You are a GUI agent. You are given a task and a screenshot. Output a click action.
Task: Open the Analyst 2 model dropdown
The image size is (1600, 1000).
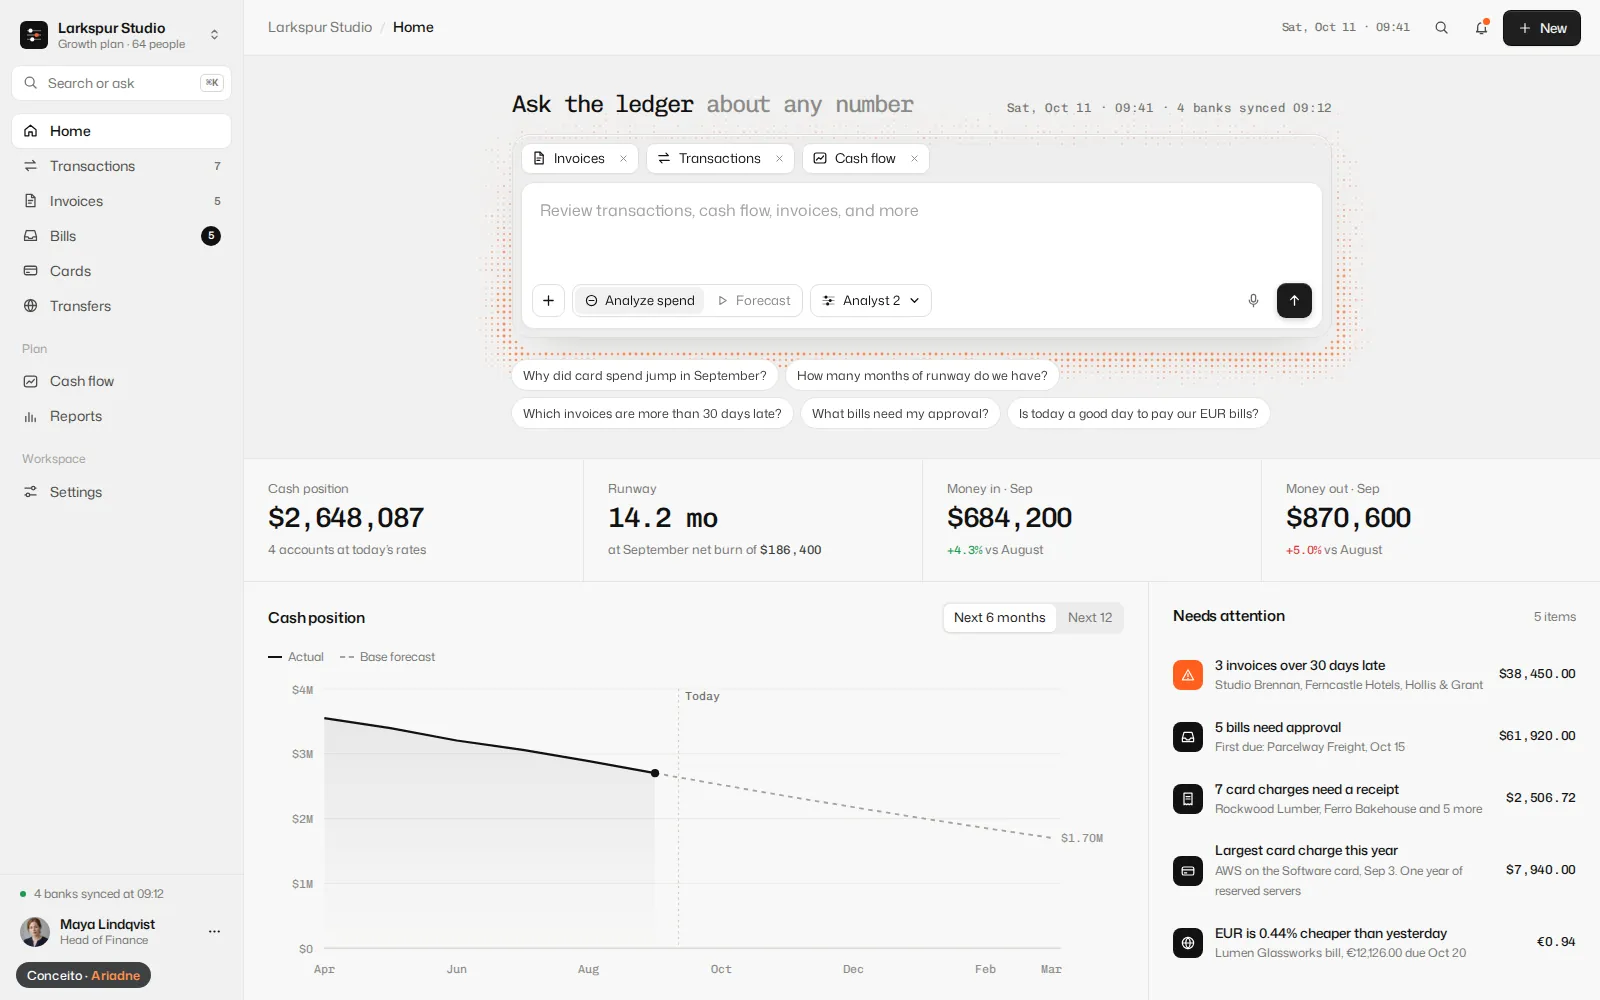(x=871, y=301)
